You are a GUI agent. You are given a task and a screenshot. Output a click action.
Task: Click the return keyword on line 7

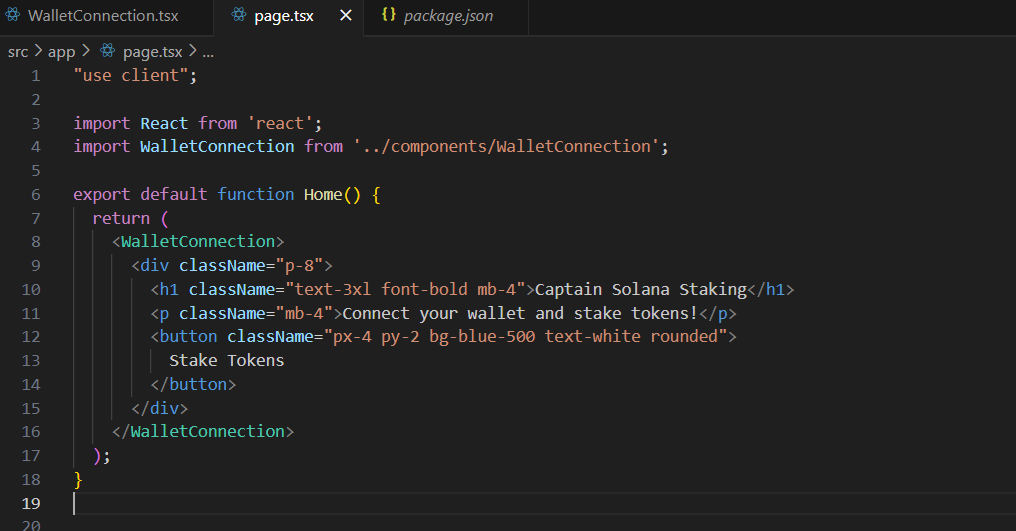121,218
